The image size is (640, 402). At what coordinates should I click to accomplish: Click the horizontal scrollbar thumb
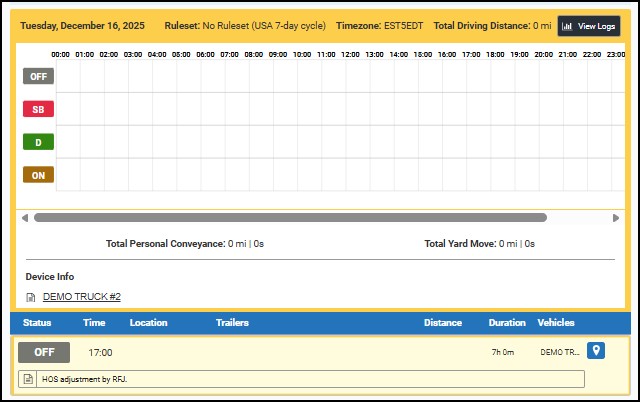290,217
